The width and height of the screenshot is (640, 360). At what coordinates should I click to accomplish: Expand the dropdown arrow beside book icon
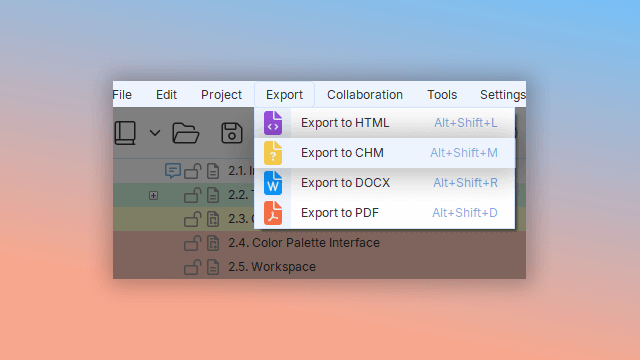pos(155,133)
